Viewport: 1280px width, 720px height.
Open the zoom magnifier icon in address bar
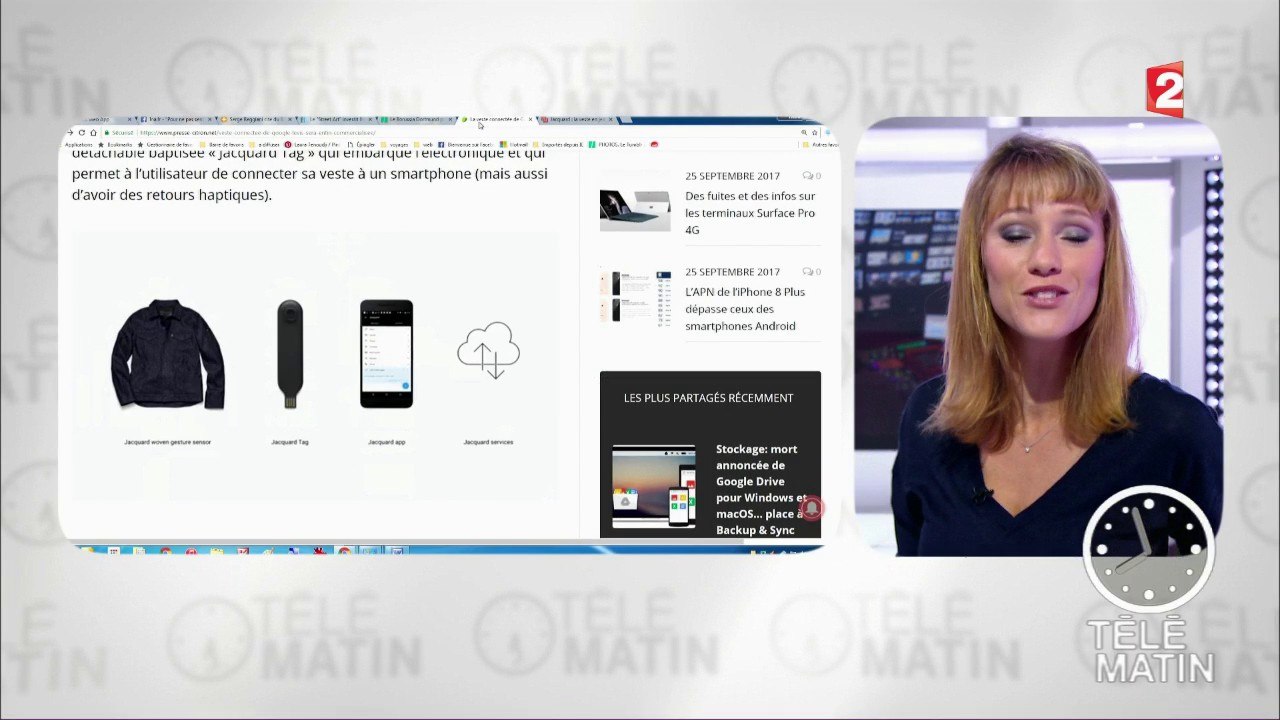804,132
